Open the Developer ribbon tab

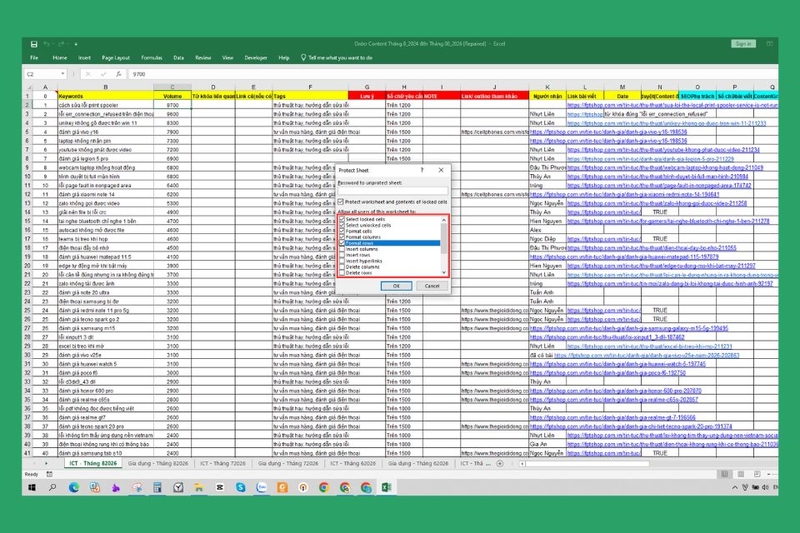pos(256,58)
